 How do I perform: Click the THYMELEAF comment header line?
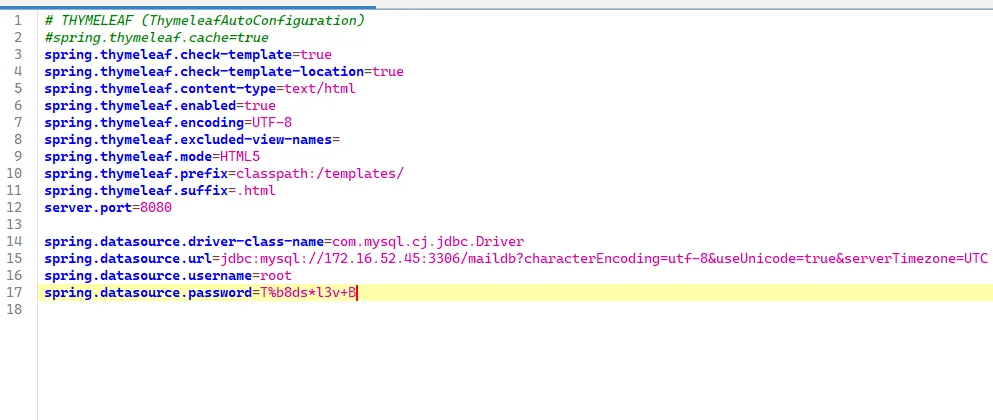(x=205, y=20)
